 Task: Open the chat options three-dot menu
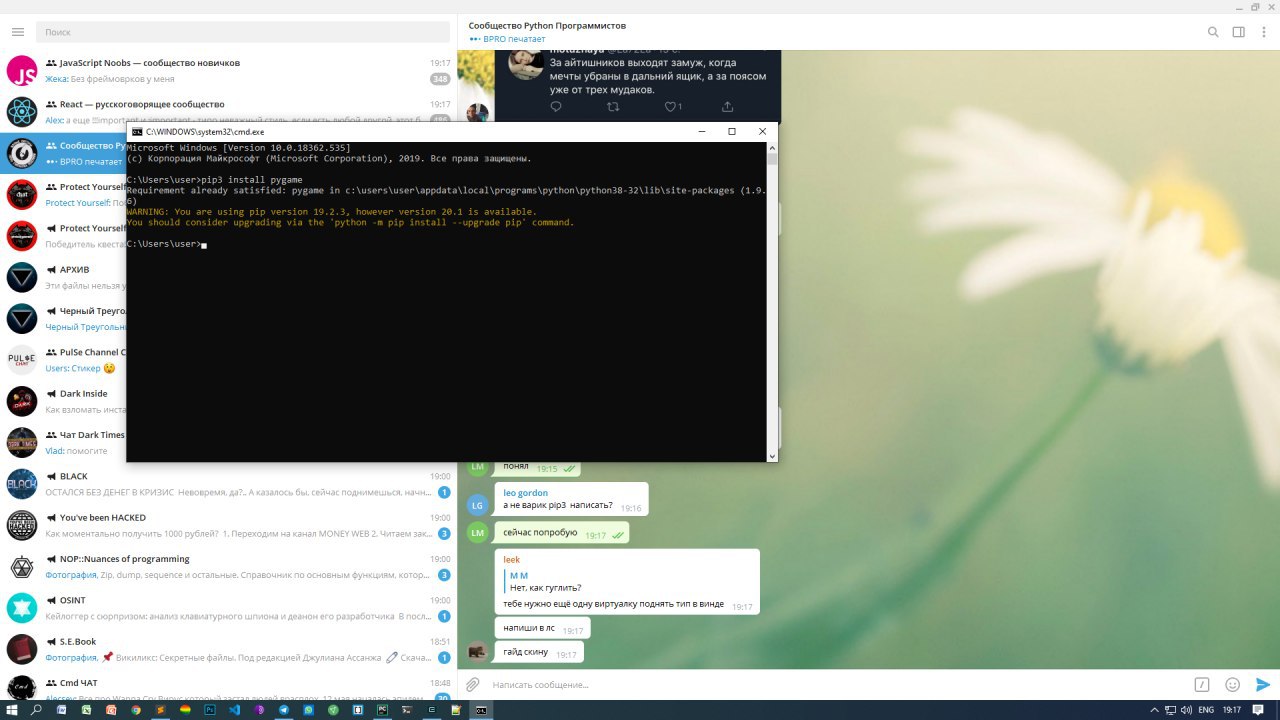1264,32
